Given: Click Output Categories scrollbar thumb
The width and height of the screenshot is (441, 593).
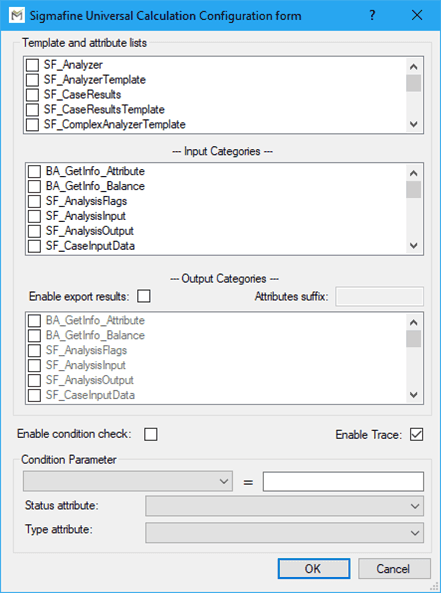Looking at the screenshot, I should point(413,339).
